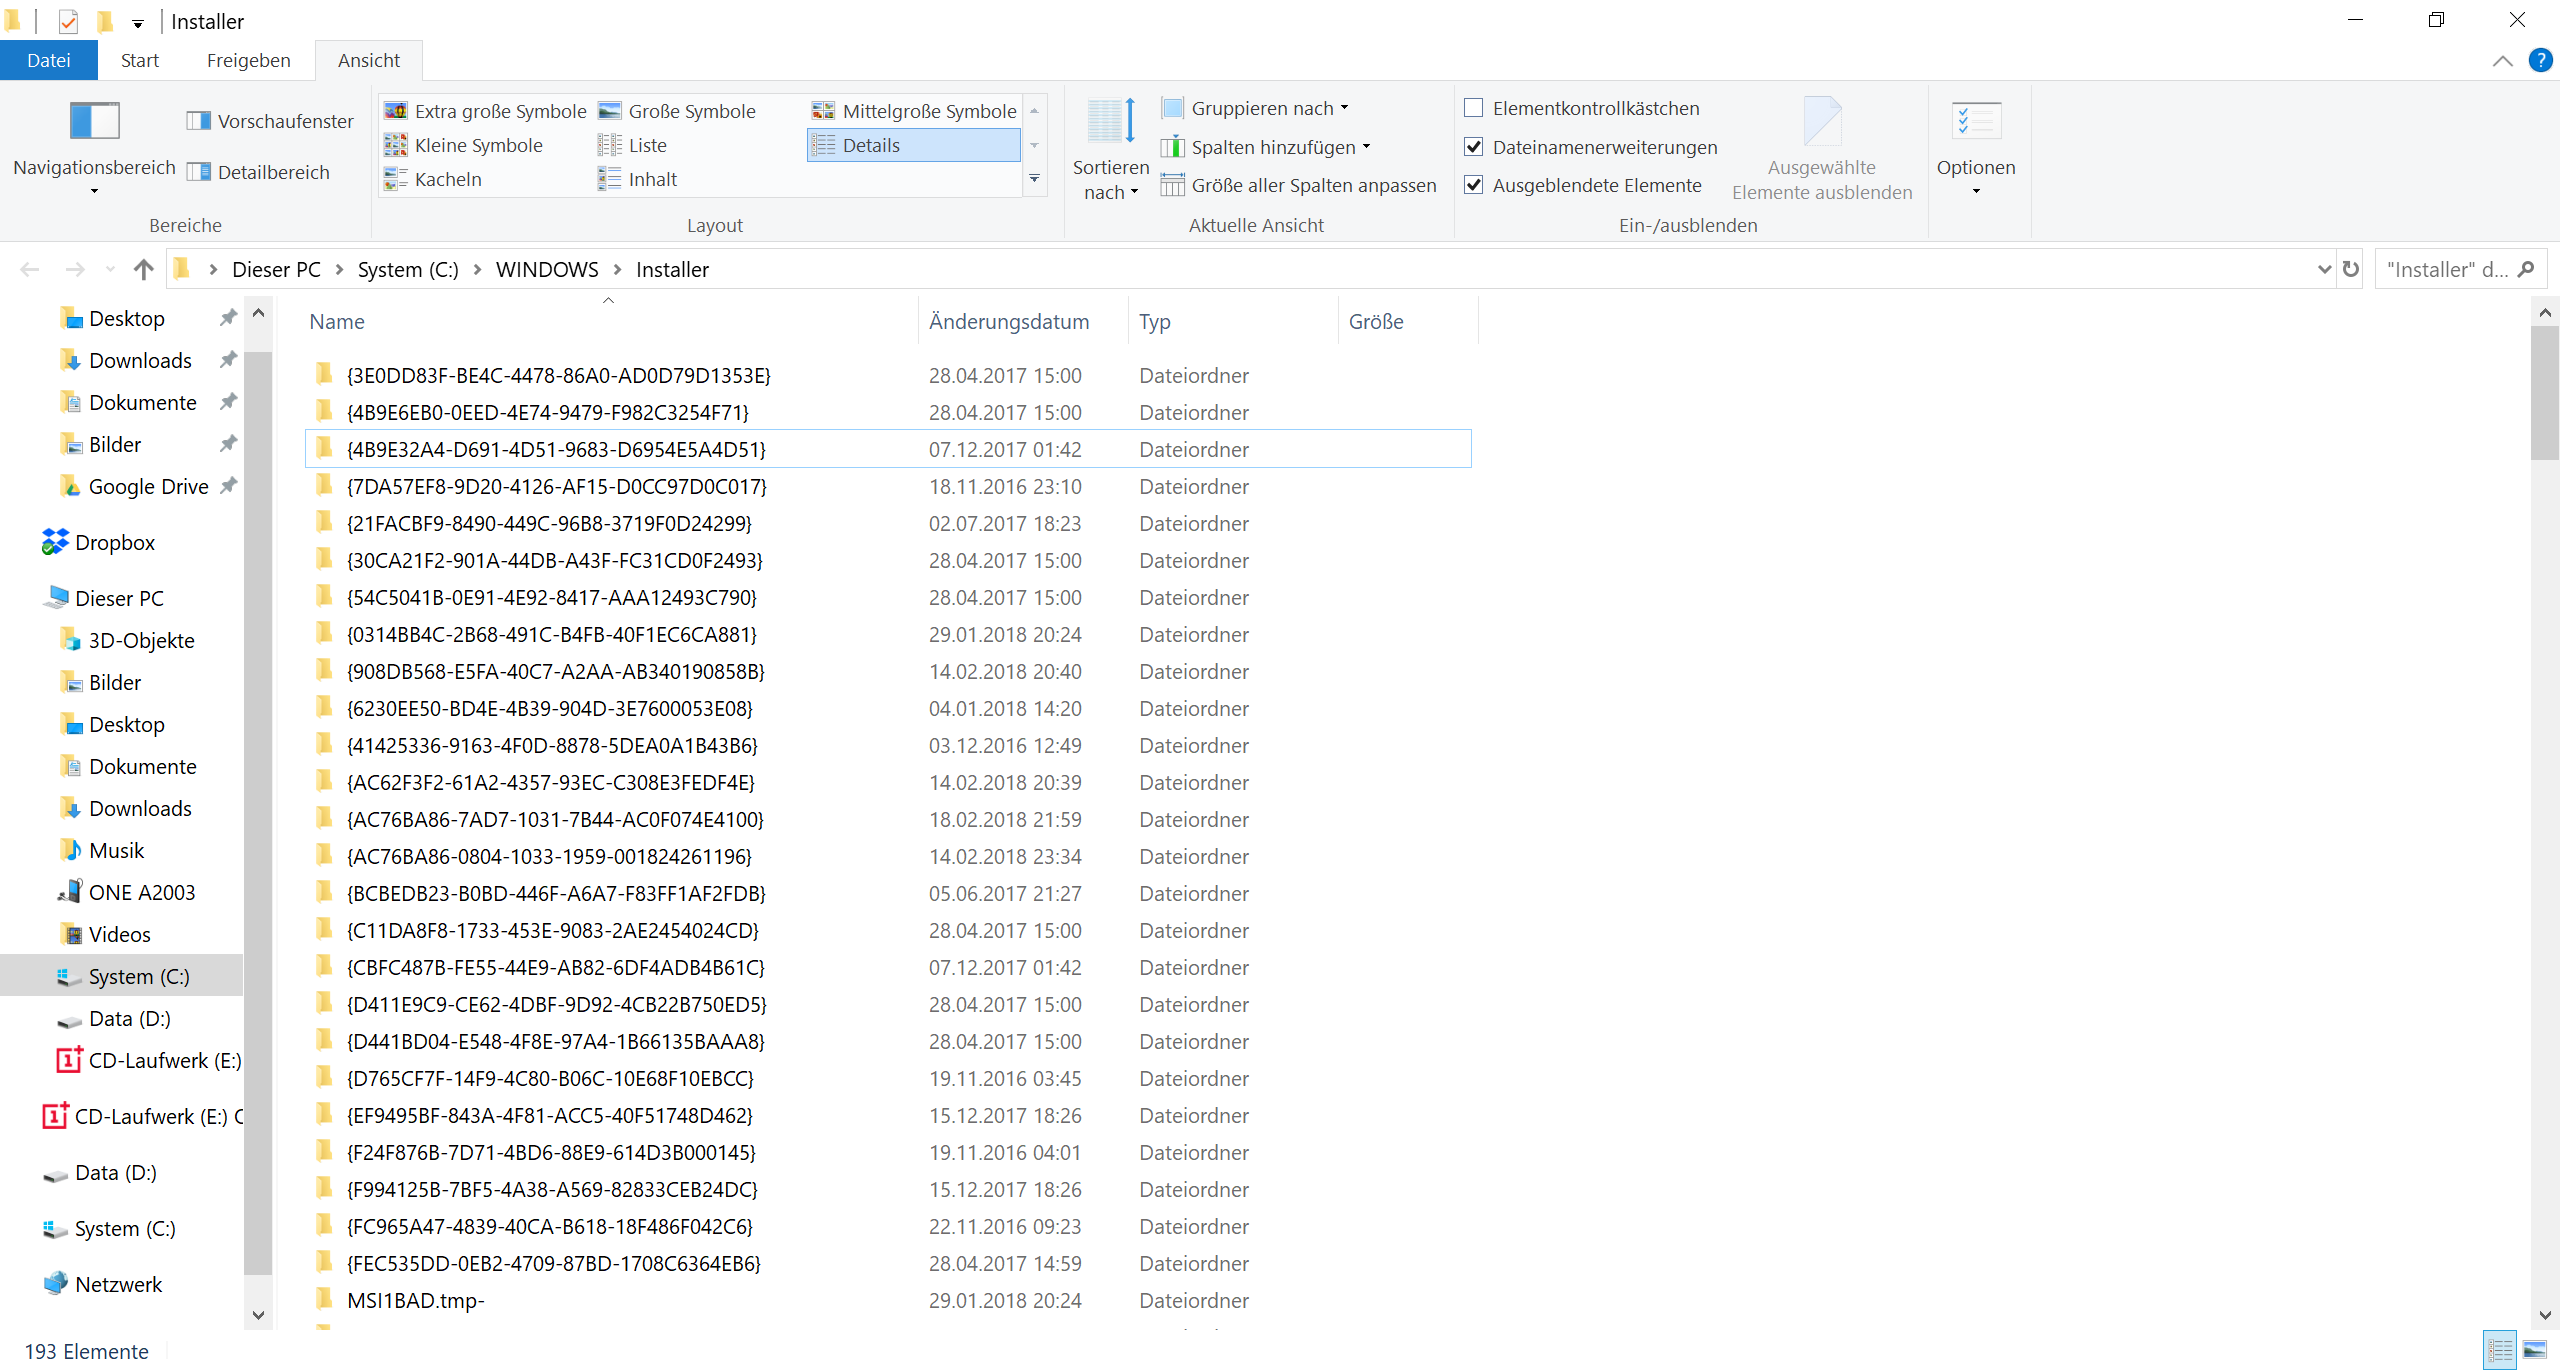The image size is (2560, 1370).
Task: Select folder {AC76BA86-7AD7-1031-7B44-AC0F074E4100}
Action: pyautogui.click(x=888, y=819)
